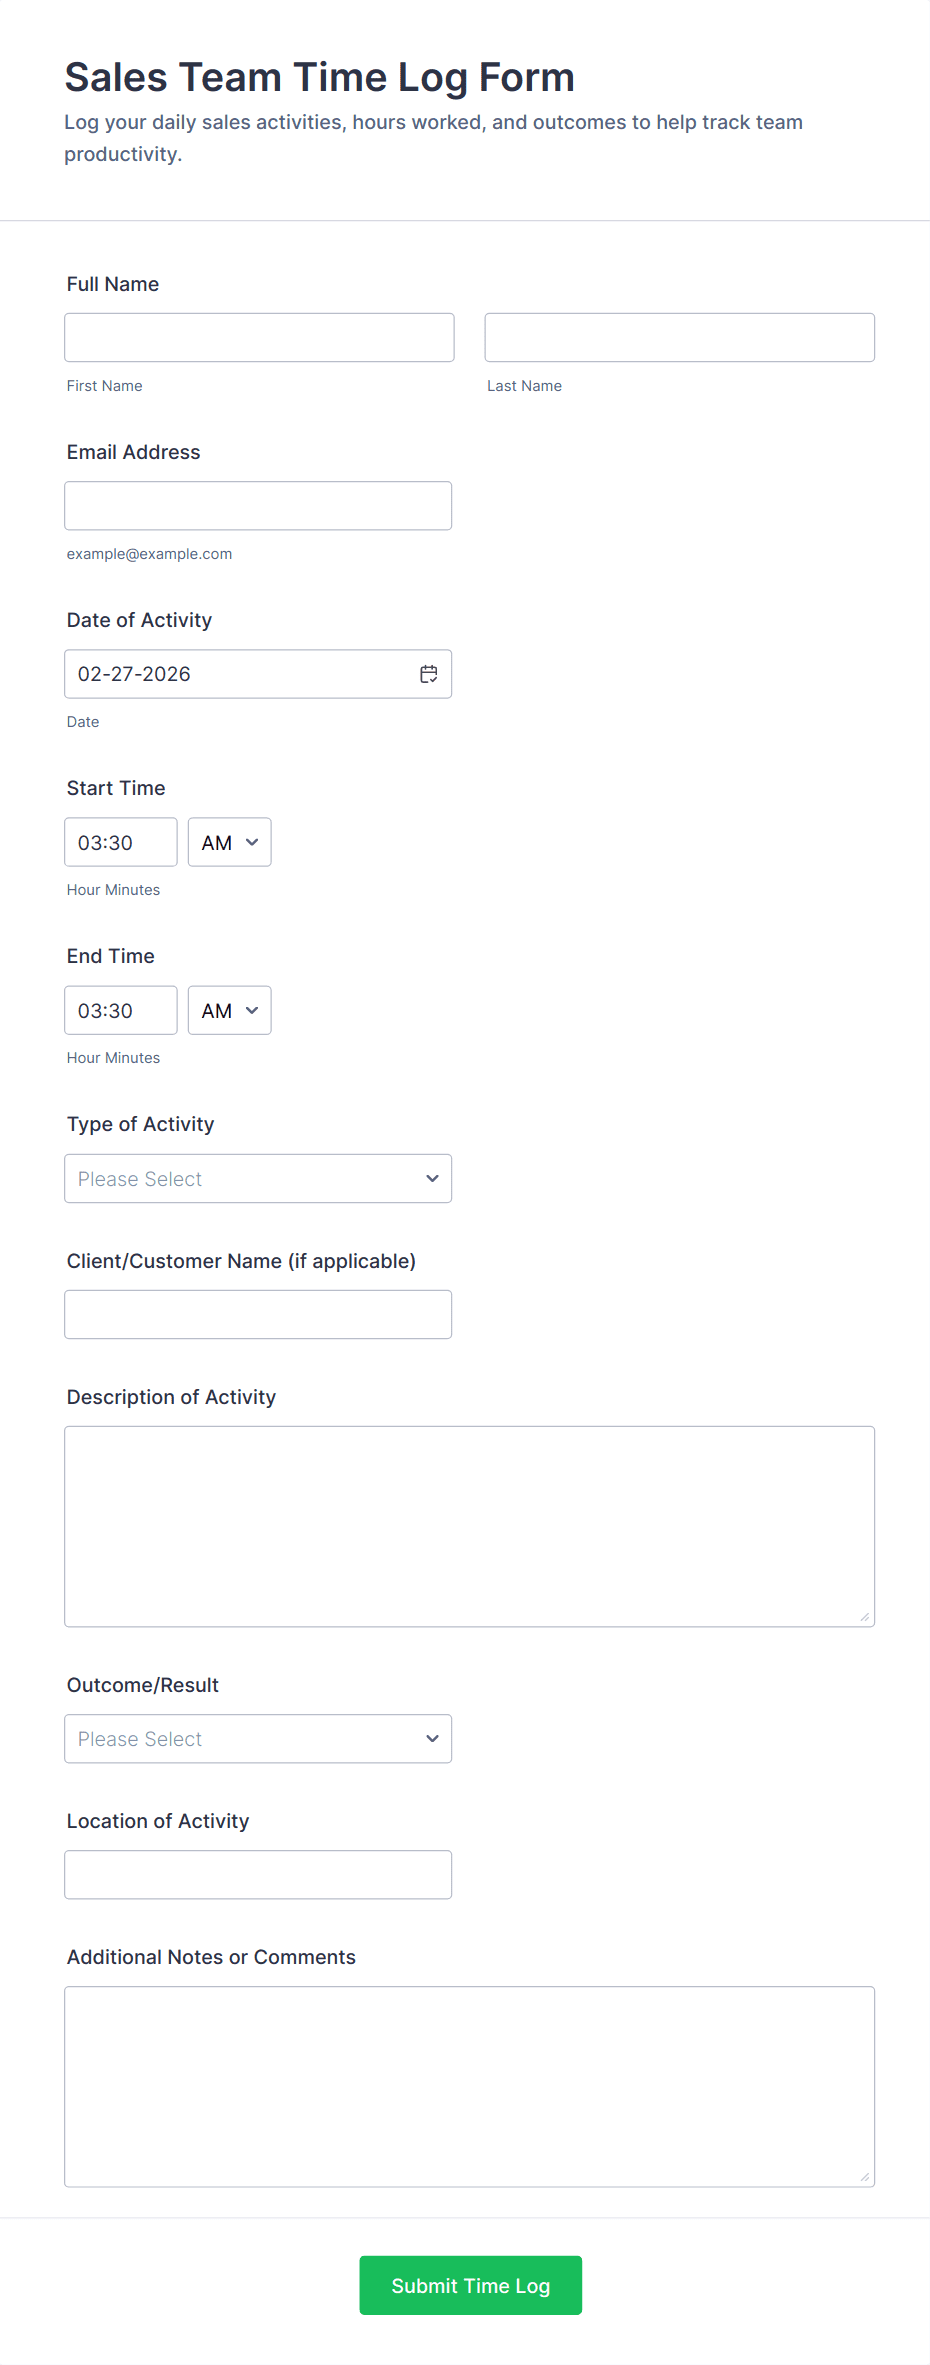The image size is (930, 2365).
Task: Click the Description text area resize handle
Action: [865, 1617]
